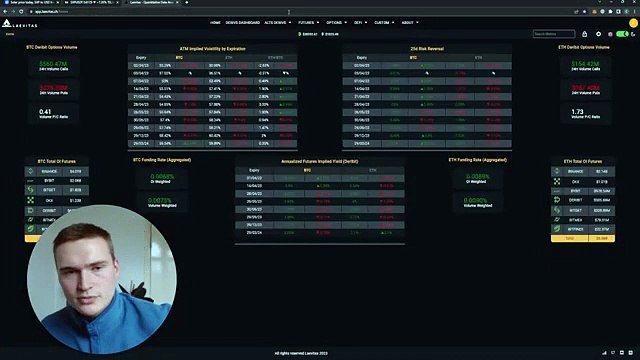Viewport: 640px width, 360px height.
Task: Click Bybit icon in ETH Total OI Futures
Action: point(557,191)
